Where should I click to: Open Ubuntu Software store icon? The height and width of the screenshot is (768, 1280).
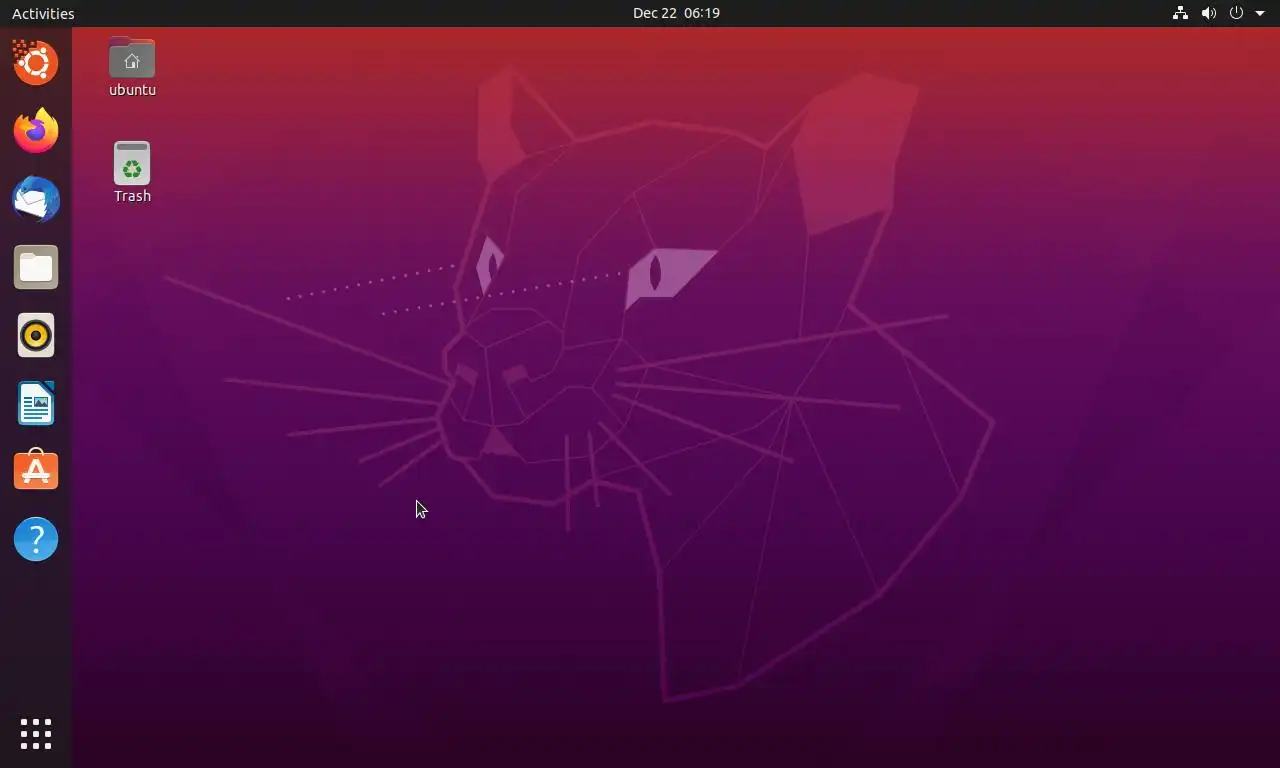36,471
